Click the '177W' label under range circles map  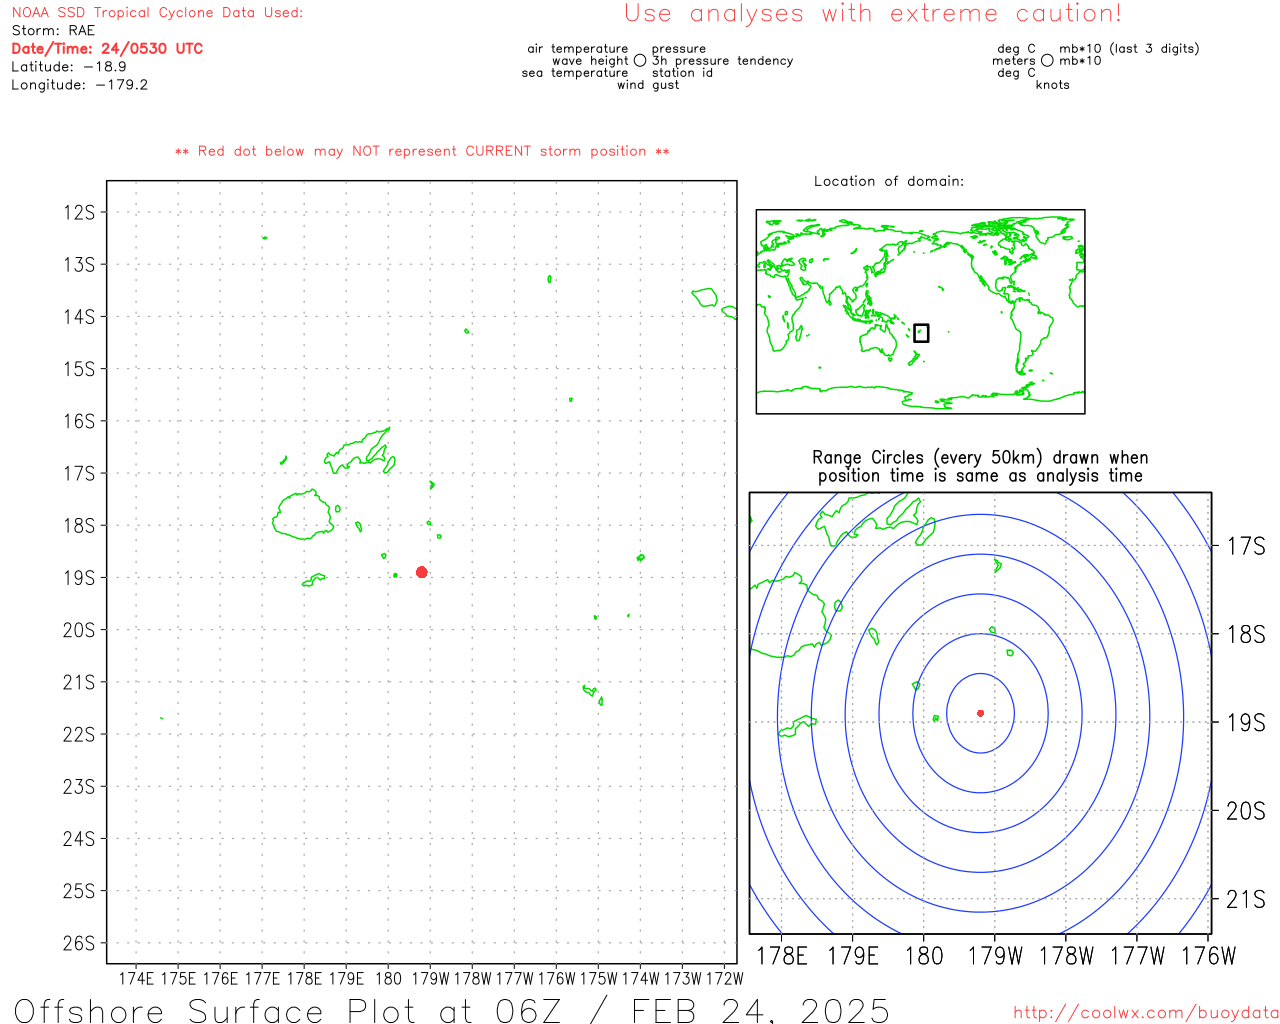tap(1138, 956)
